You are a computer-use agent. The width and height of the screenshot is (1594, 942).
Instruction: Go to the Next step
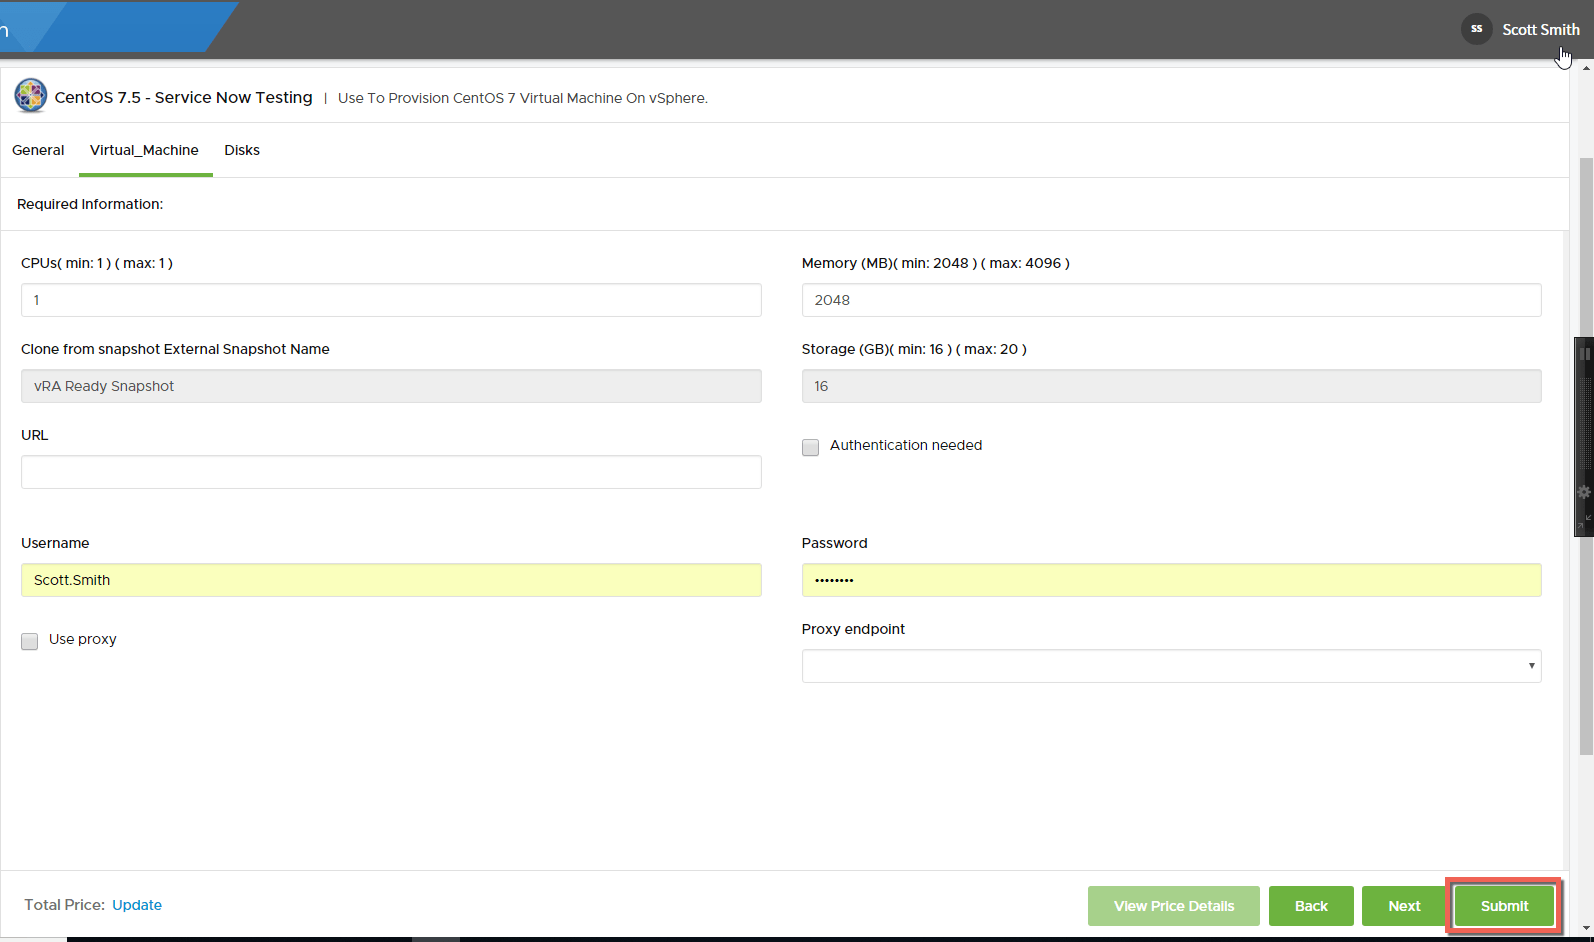pyautogui.click(x=1404, y=906)
